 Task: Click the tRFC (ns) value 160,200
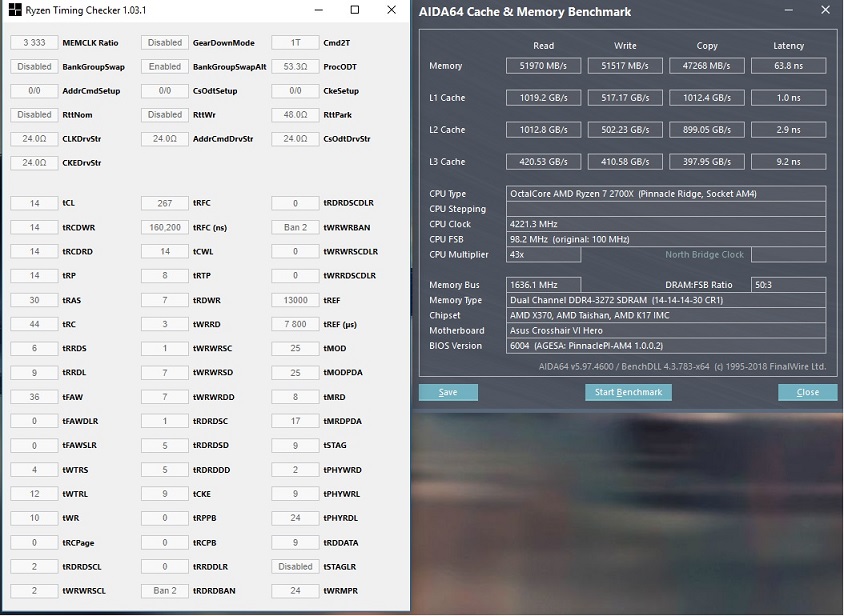165,227
